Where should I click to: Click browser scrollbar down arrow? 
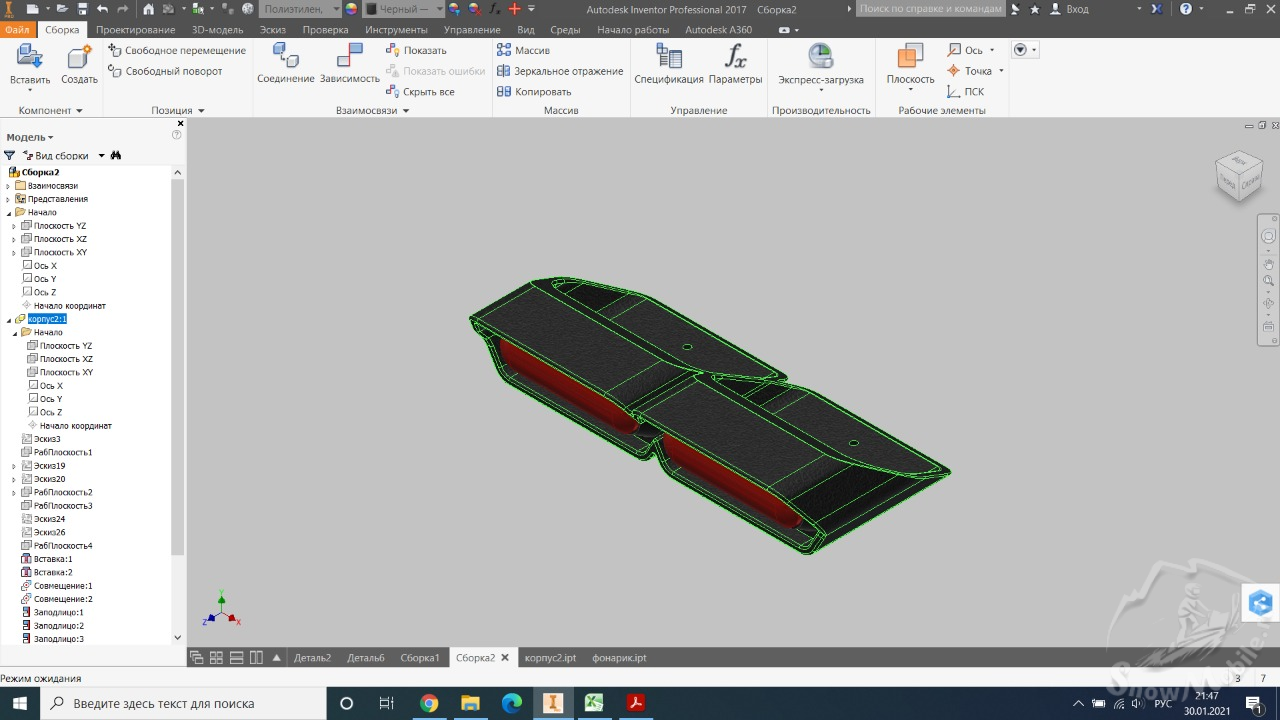[178, 637]
